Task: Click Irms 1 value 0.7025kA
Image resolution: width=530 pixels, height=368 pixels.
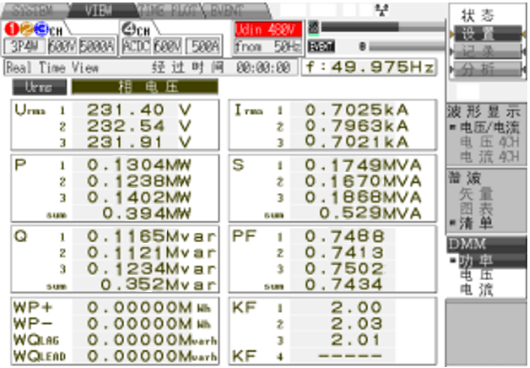Action: click(357, 110)
